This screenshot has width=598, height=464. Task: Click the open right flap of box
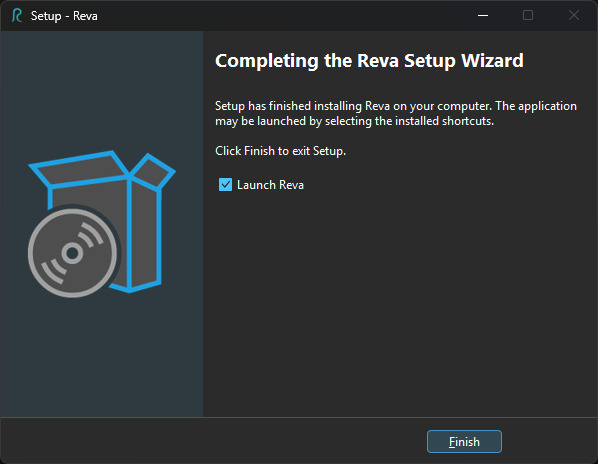point(153,172)
